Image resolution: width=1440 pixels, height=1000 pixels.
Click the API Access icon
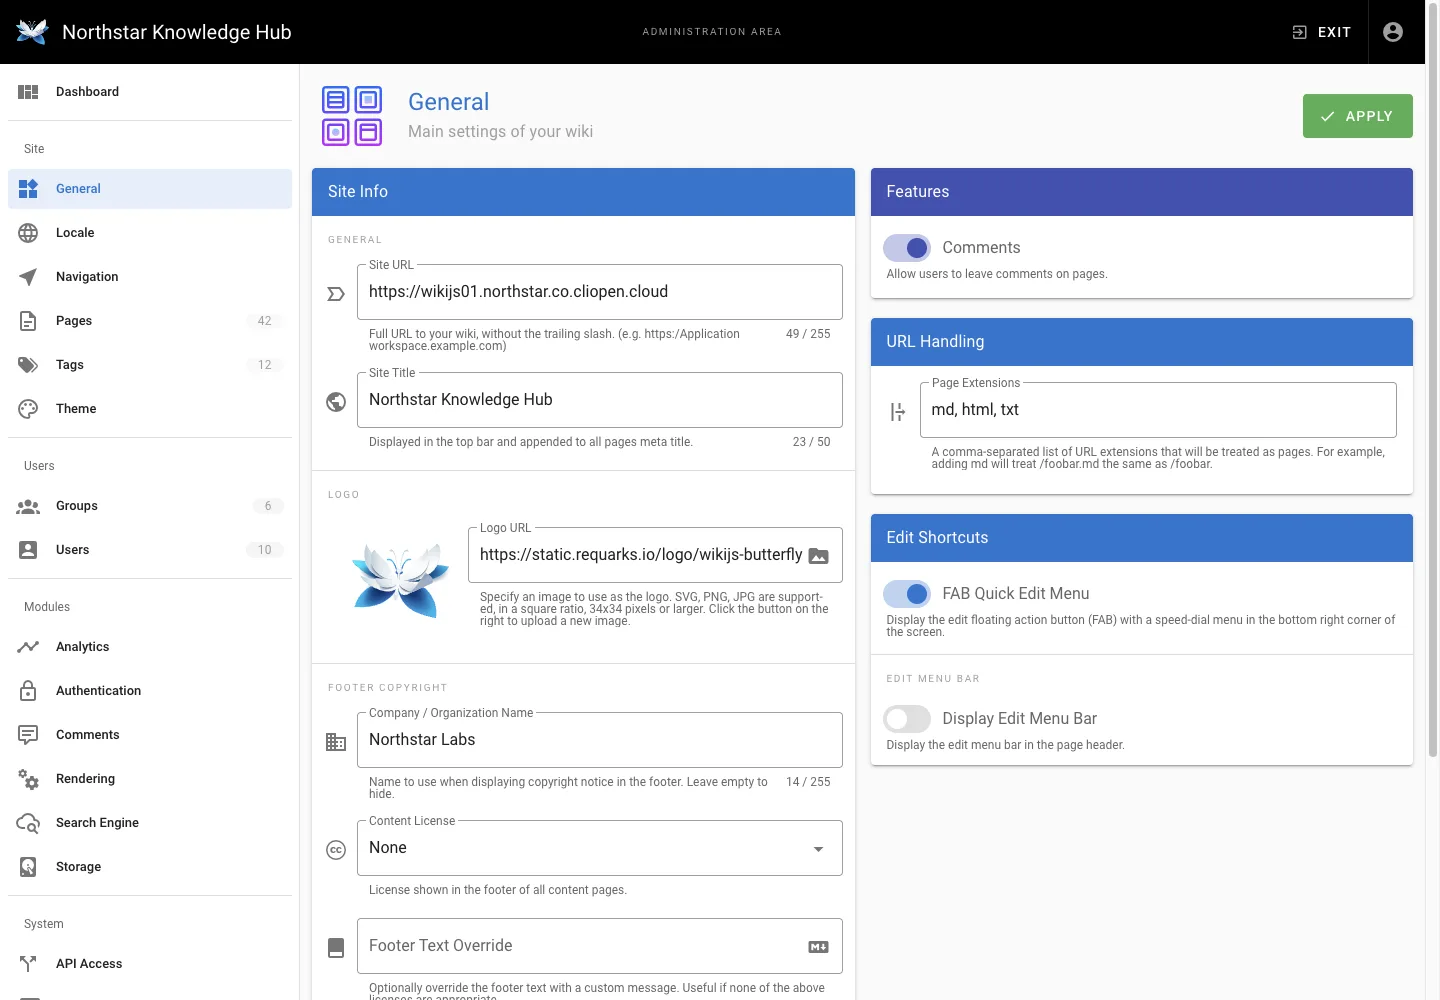[x=28, y=964]
